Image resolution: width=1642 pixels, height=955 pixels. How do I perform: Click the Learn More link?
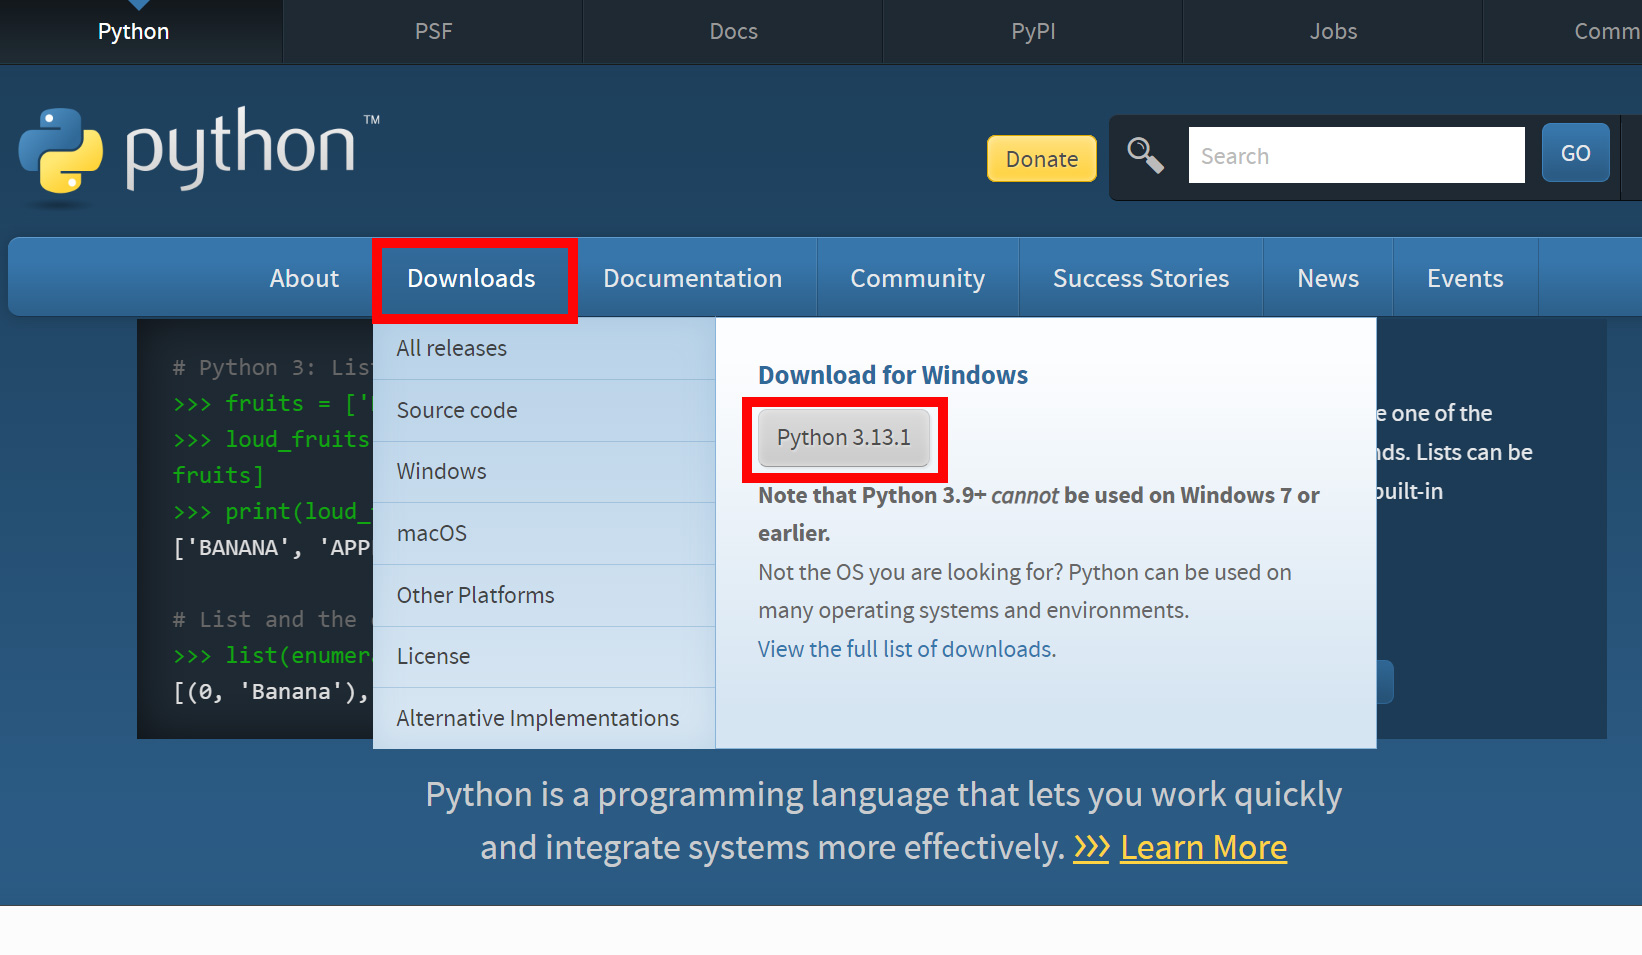click(x=1203, y=847)
